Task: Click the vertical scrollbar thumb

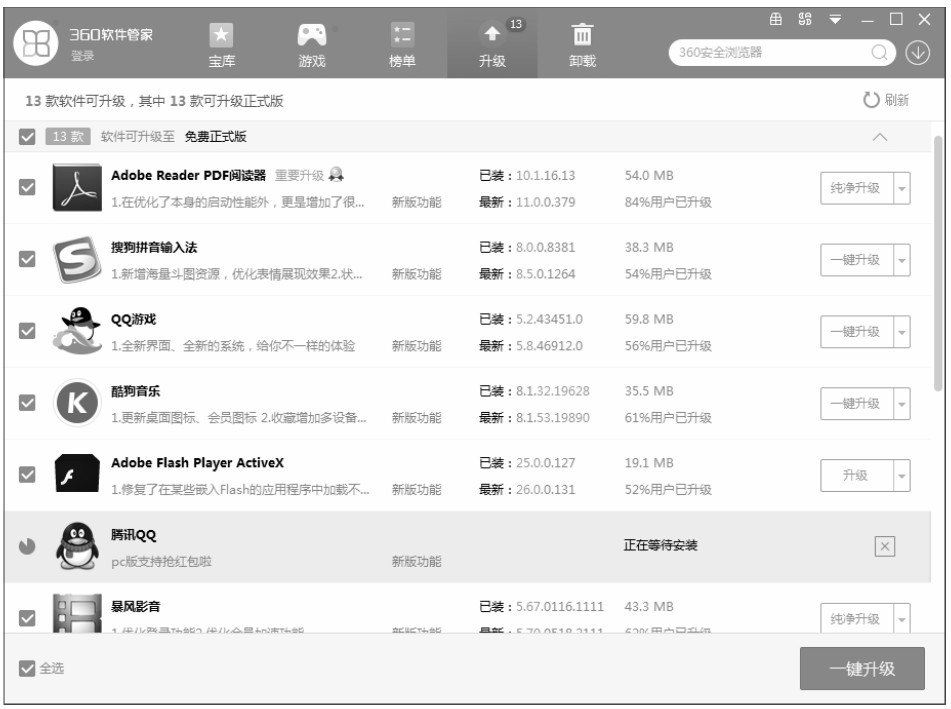Action: click(x=938, y=264)
